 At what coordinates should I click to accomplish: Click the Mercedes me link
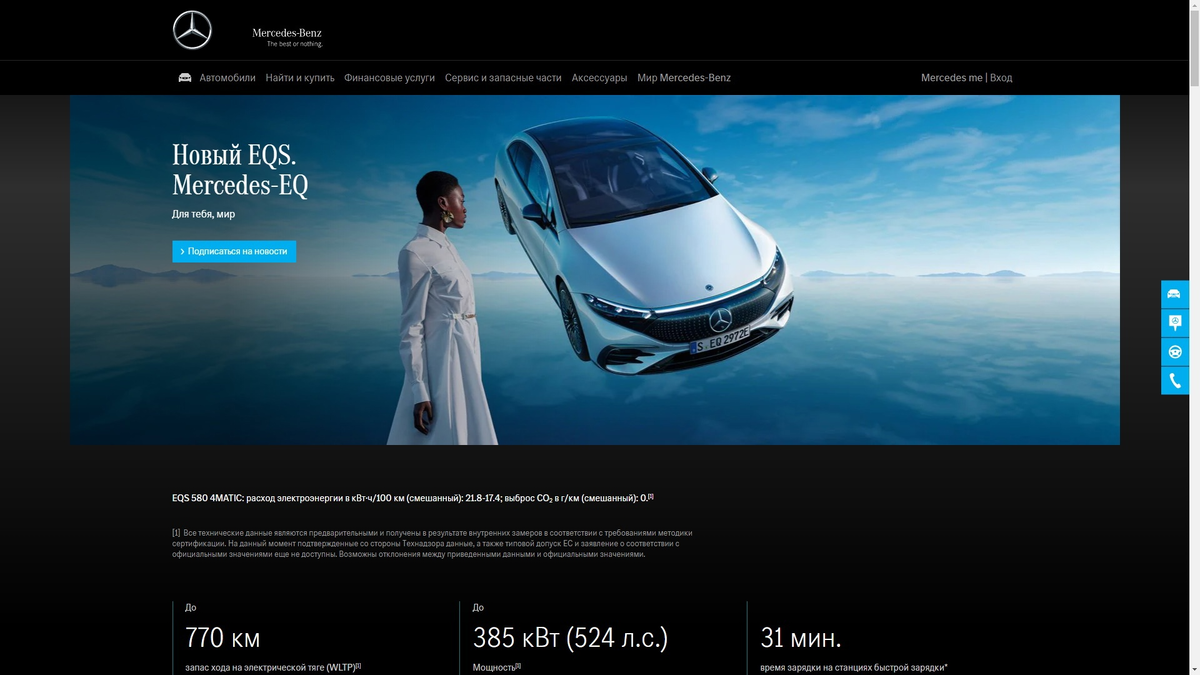tap(951, 78)
